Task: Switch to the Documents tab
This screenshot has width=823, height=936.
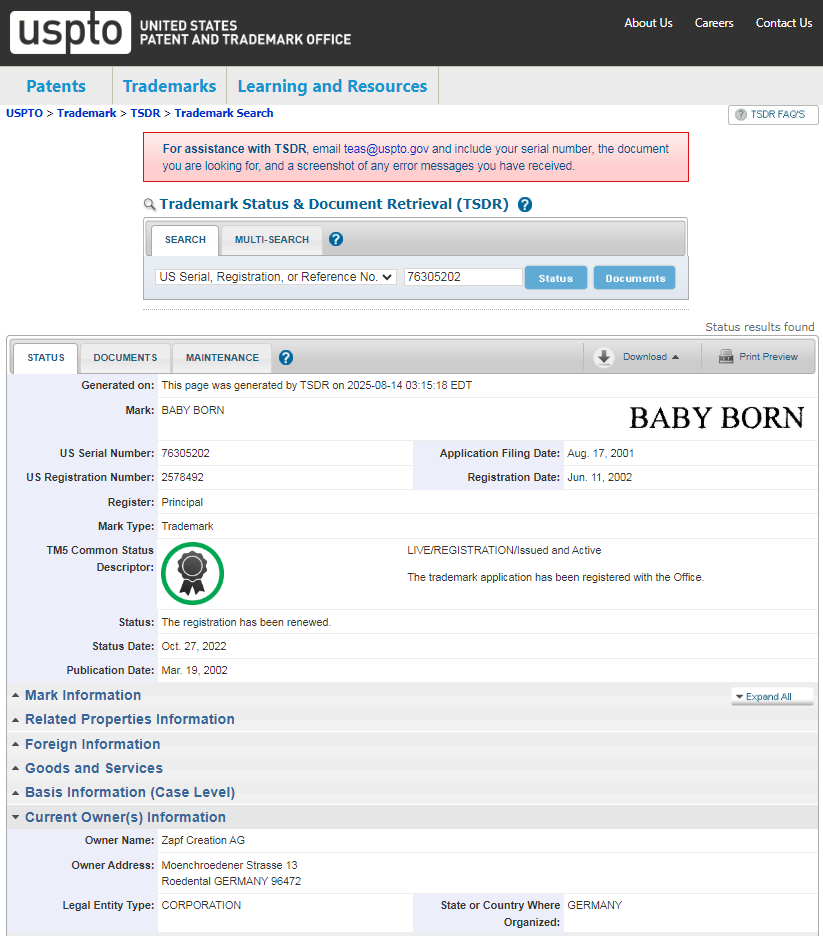Action: [125, 358]
